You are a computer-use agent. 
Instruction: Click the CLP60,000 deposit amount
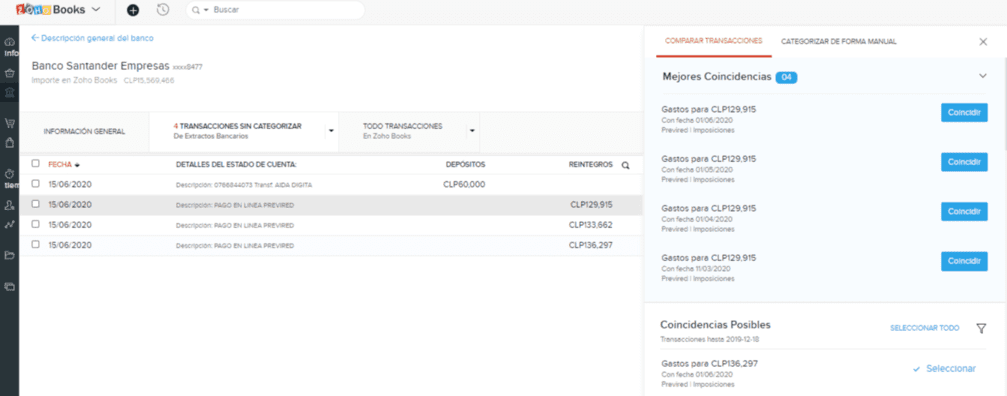(464, 184)
